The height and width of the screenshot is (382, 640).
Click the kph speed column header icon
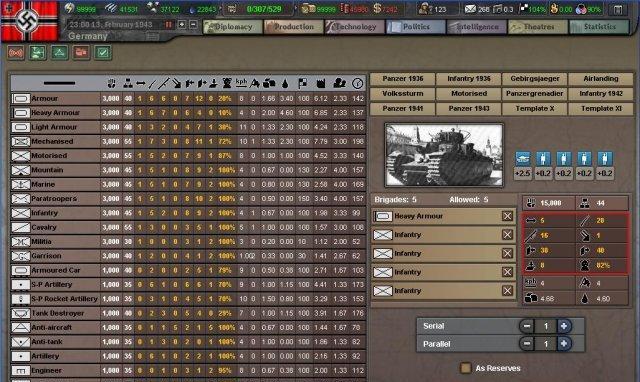point(241,83)
